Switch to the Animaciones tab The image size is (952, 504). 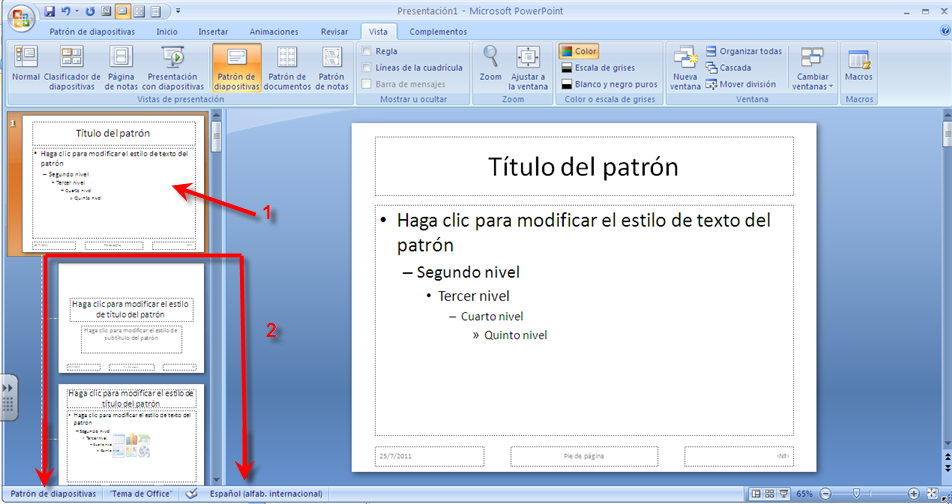(274, 32)
